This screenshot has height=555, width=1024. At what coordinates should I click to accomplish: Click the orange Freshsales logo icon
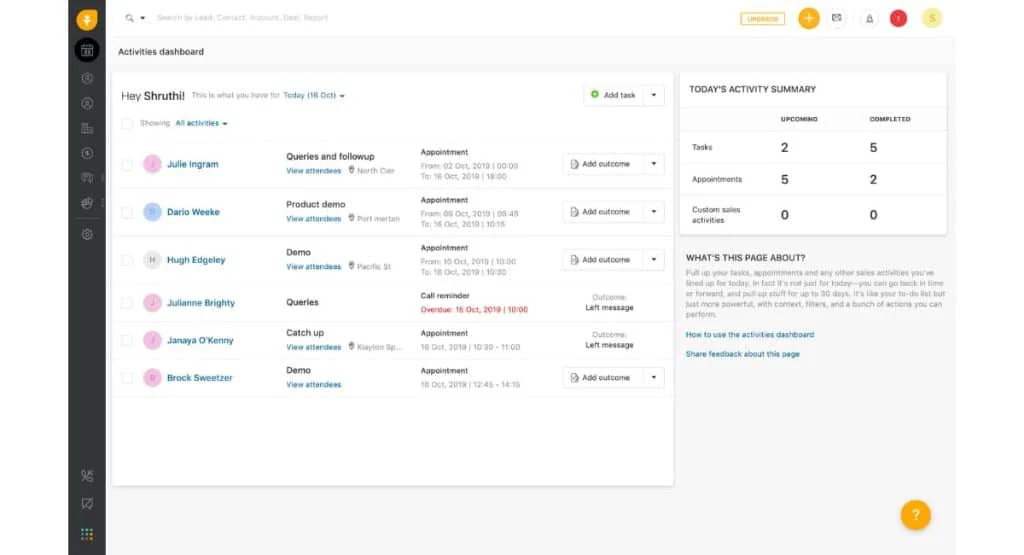[x=87, y=19]
